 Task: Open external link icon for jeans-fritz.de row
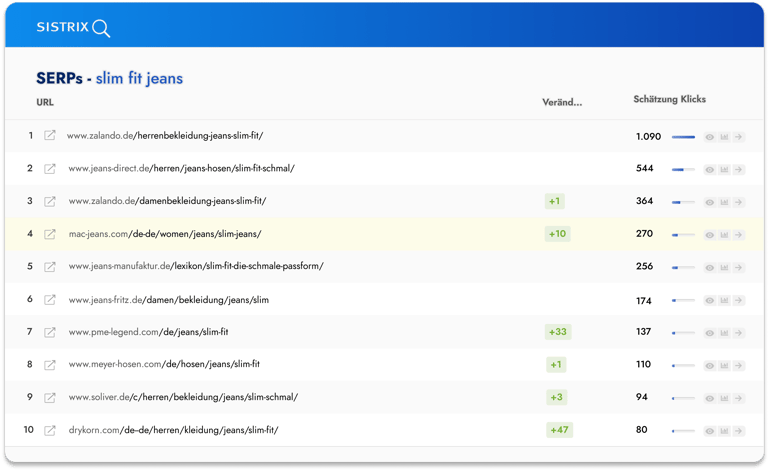[x=49, y=299]
